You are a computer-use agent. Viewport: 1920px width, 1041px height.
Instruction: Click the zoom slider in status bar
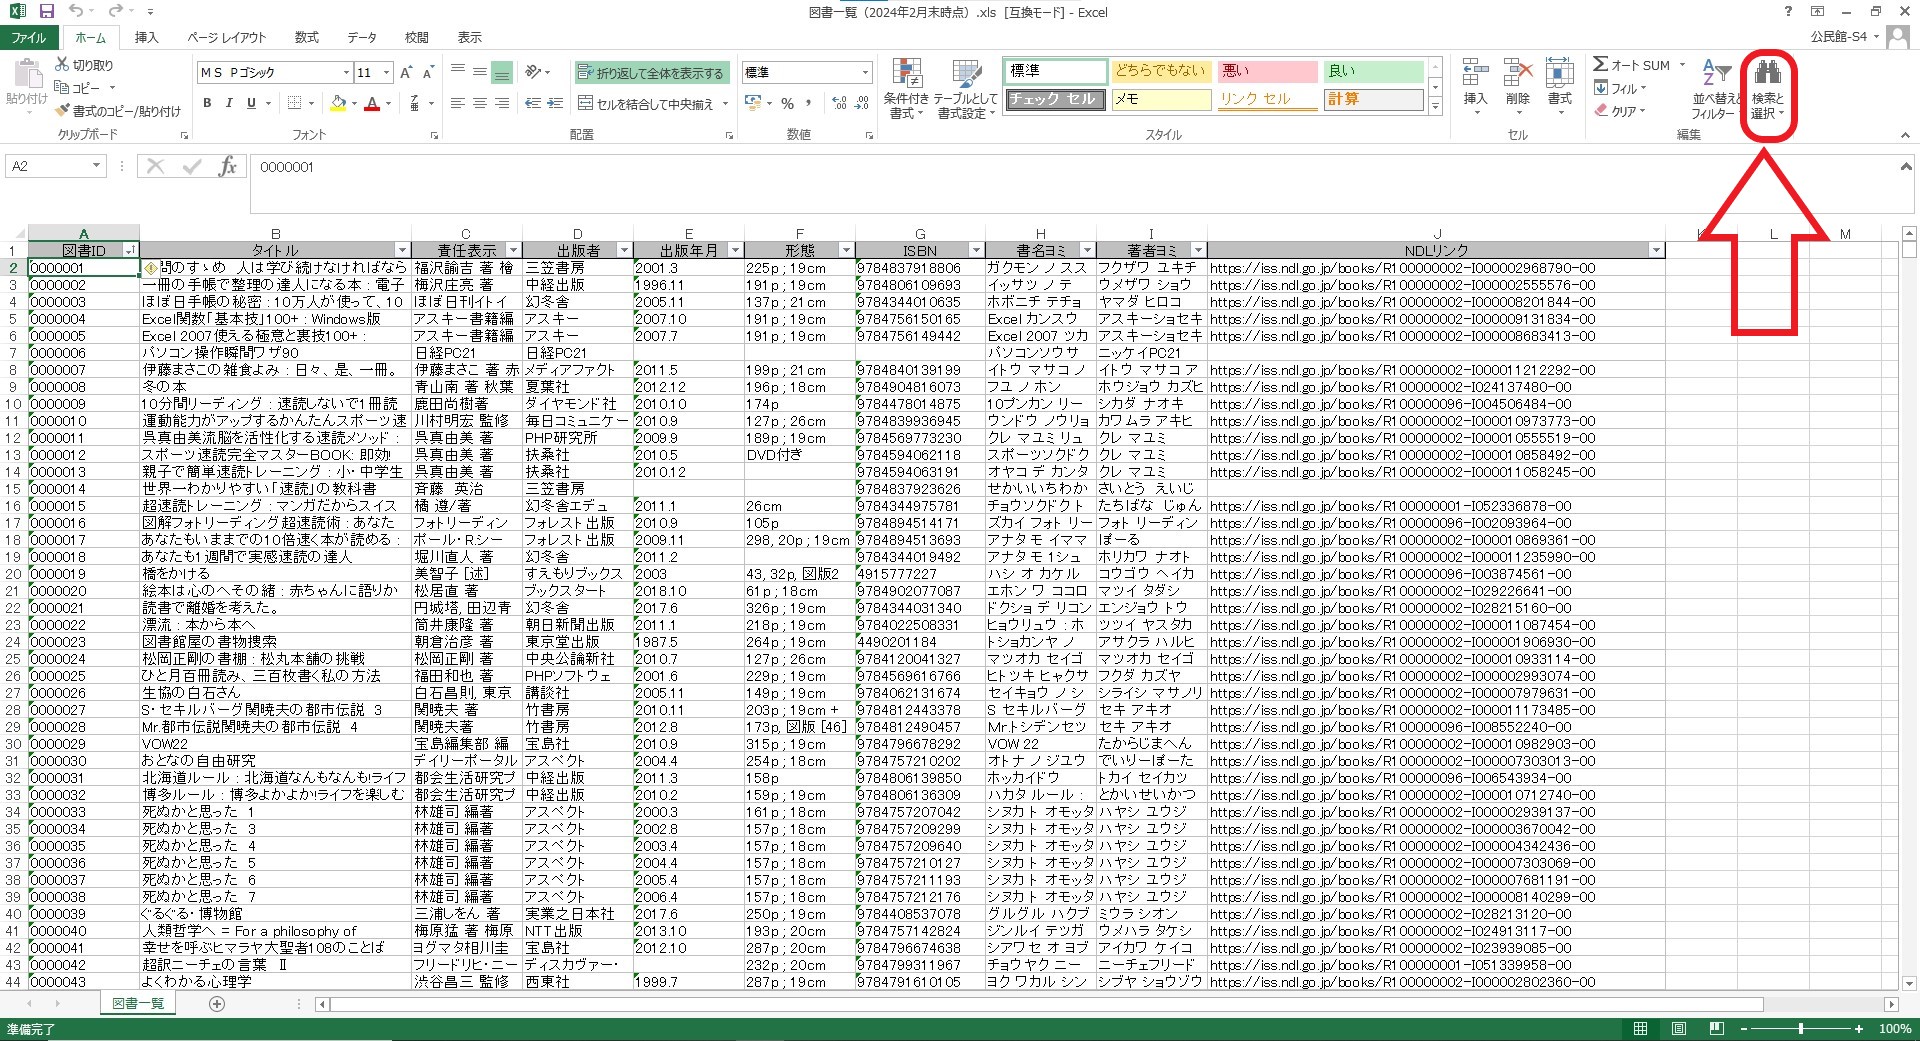point(1801,1029)
